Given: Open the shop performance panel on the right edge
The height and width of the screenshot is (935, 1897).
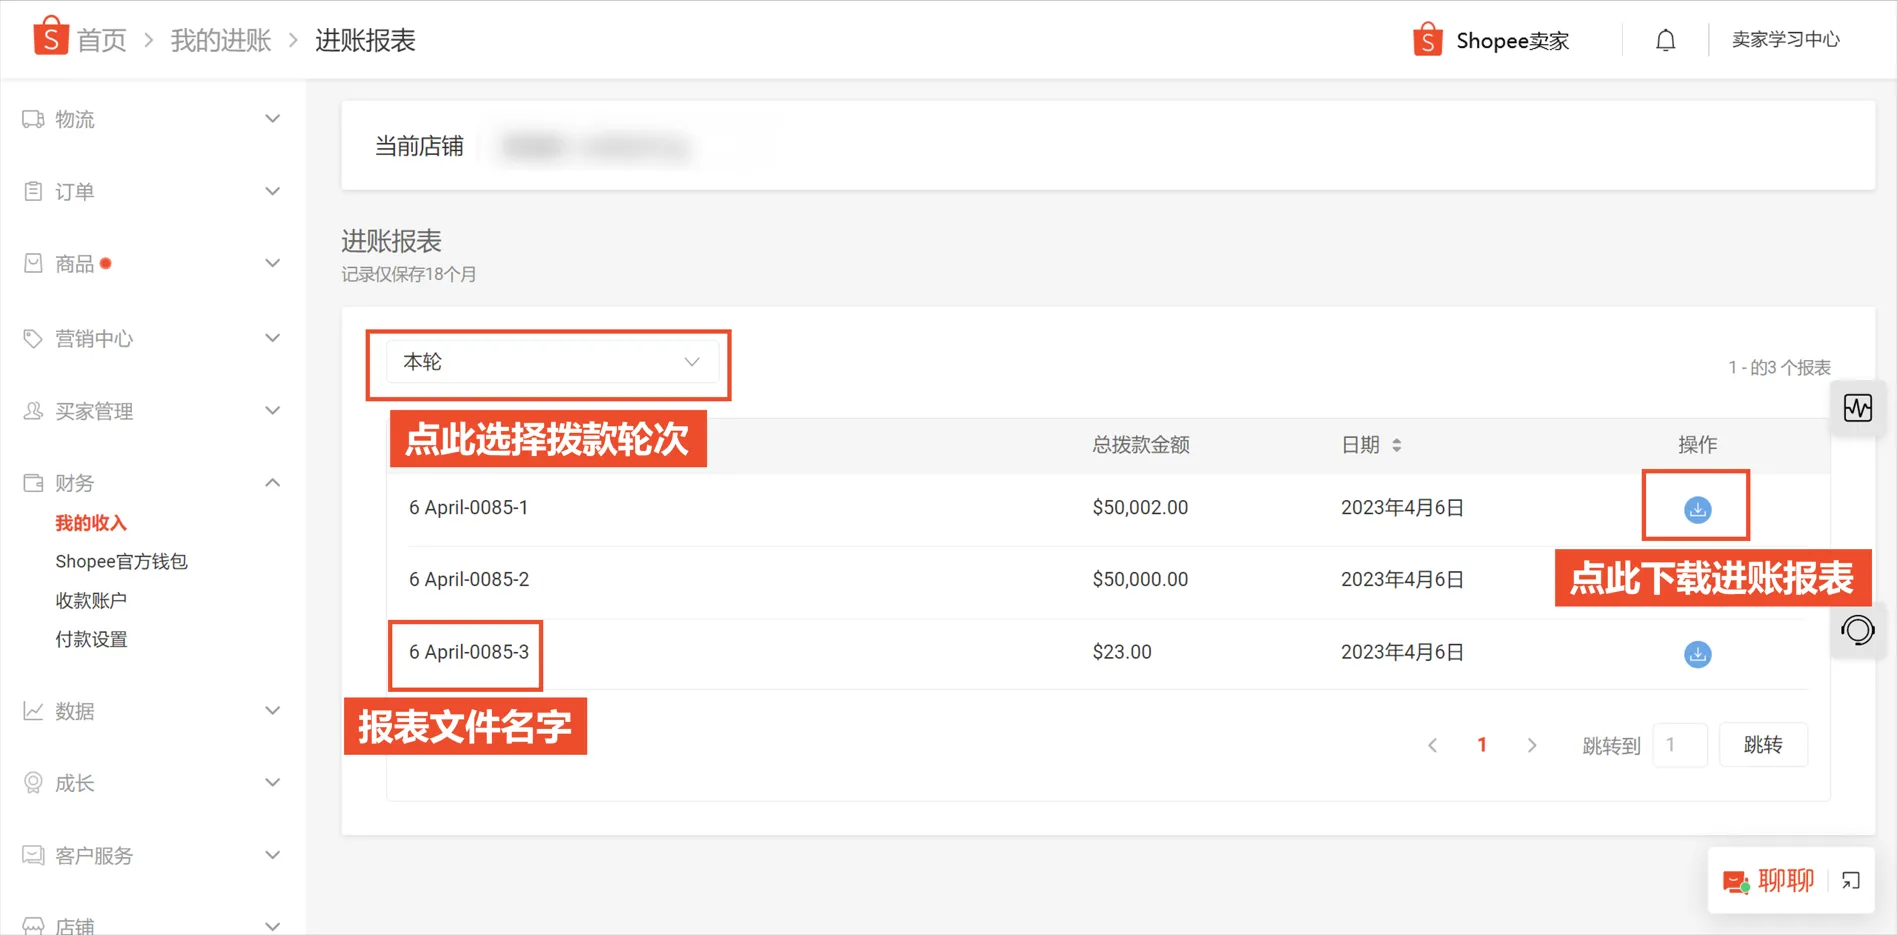Looking at the screenshot, I should (x=1858, y=407).
